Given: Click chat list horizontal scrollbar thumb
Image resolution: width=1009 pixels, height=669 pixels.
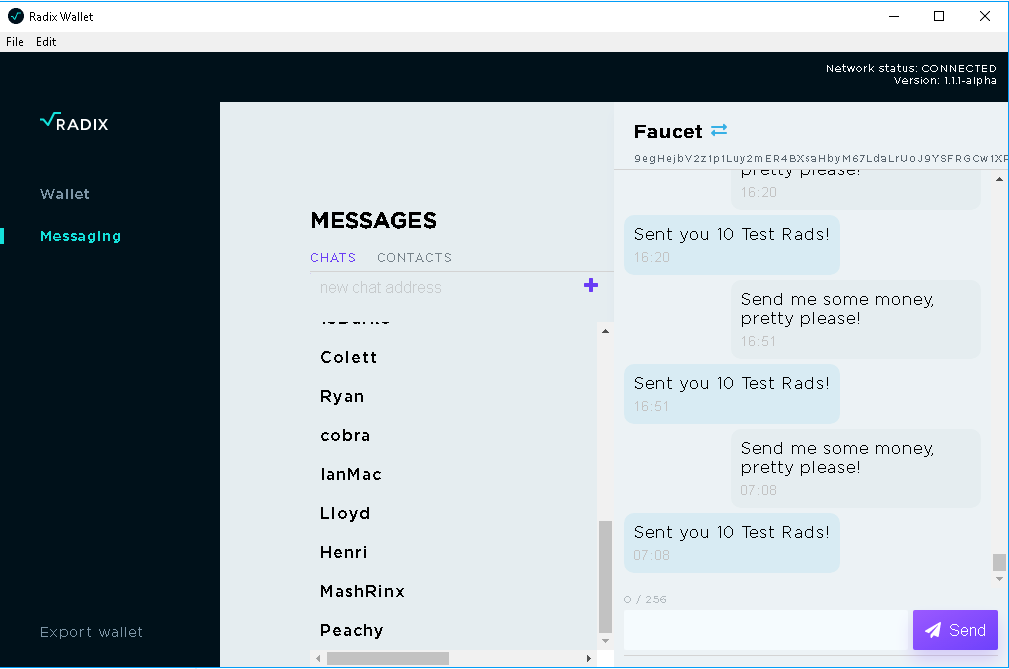Looking at the screenshot, I should click(x=387, y=658).
